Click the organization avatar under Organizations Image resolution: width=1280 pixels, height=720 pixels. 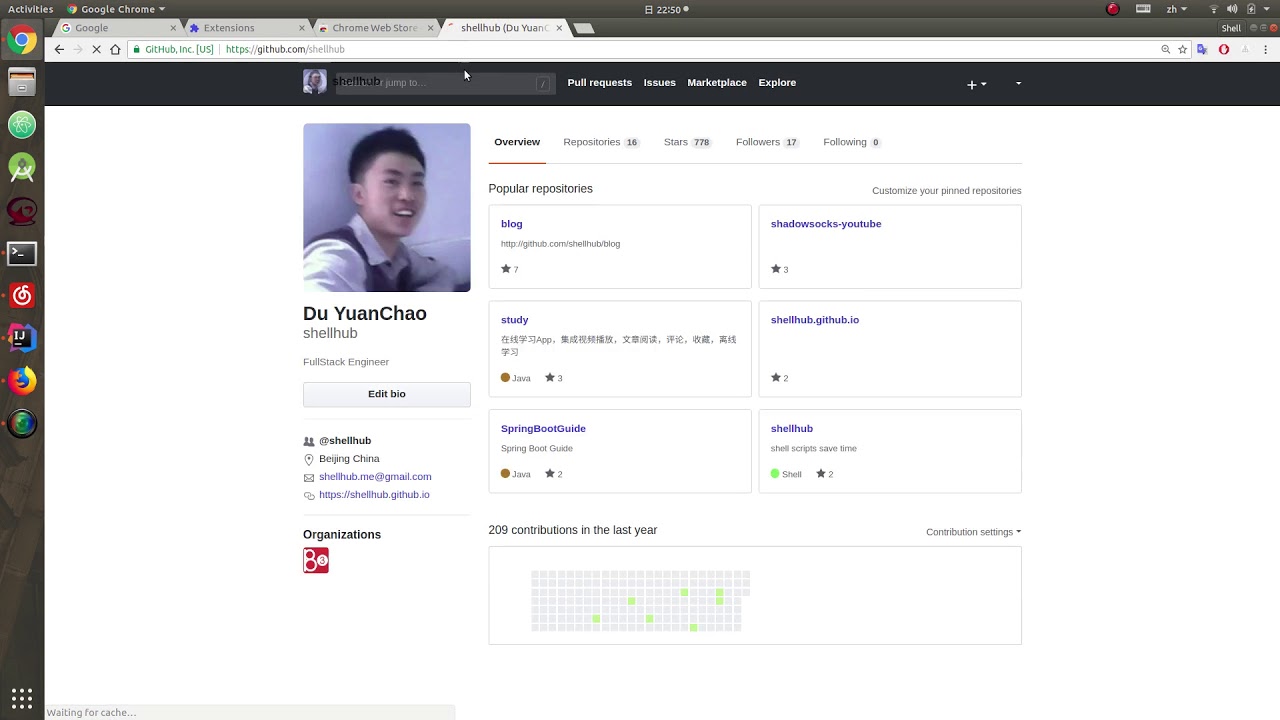coord(316,560)
